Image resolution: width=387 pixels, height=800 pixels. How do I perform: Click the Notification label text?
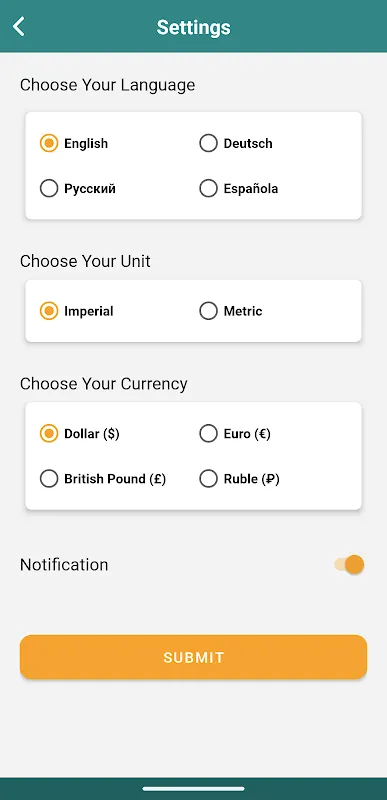point(64,565)
